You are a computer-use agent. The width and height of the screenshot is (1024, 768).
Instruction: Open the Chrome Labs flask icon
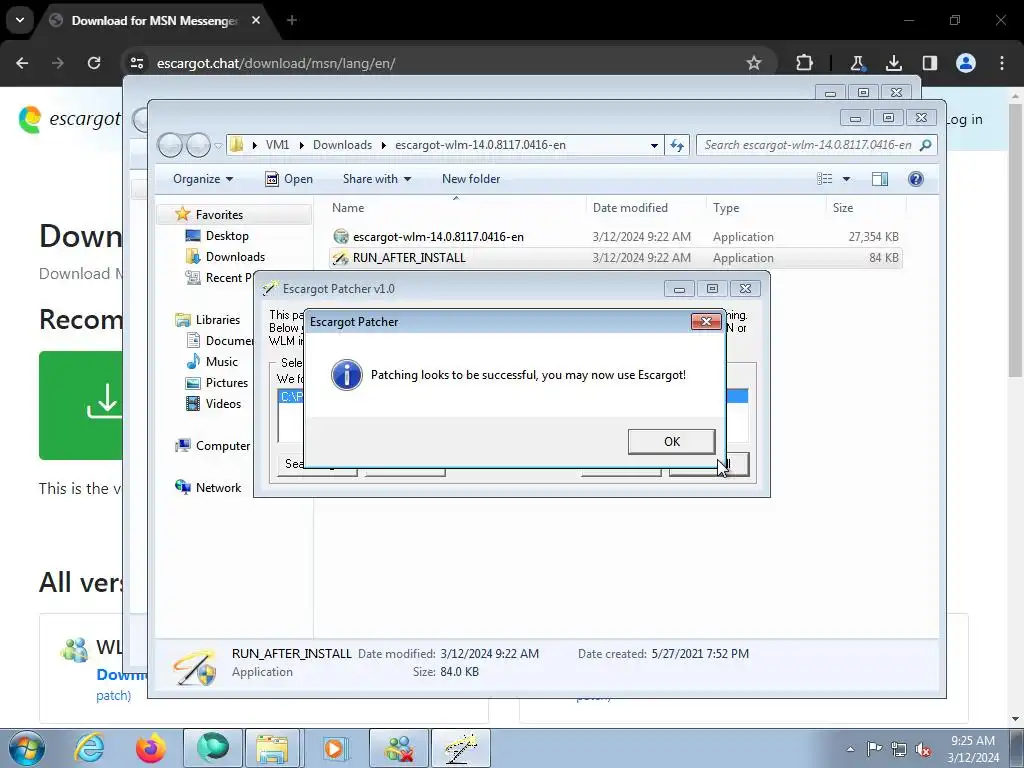pos(857,63)
